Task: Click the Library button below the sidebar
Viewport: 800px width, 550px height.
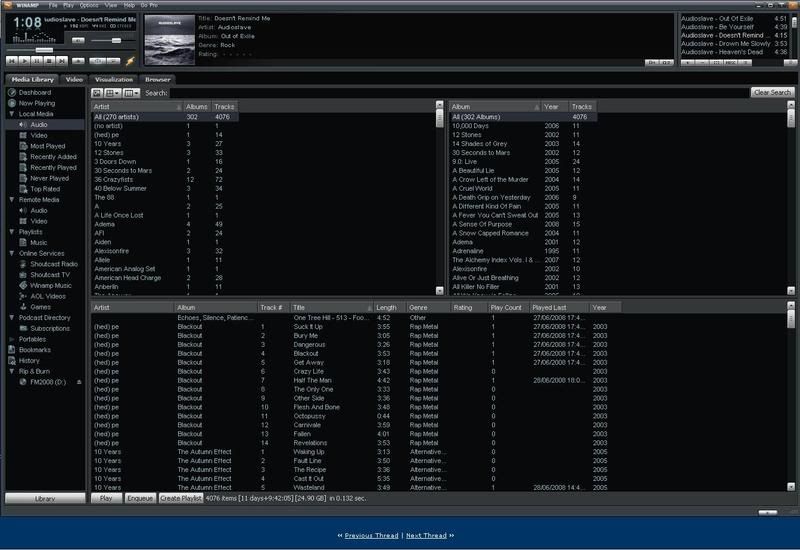Action: click(45, 498)
